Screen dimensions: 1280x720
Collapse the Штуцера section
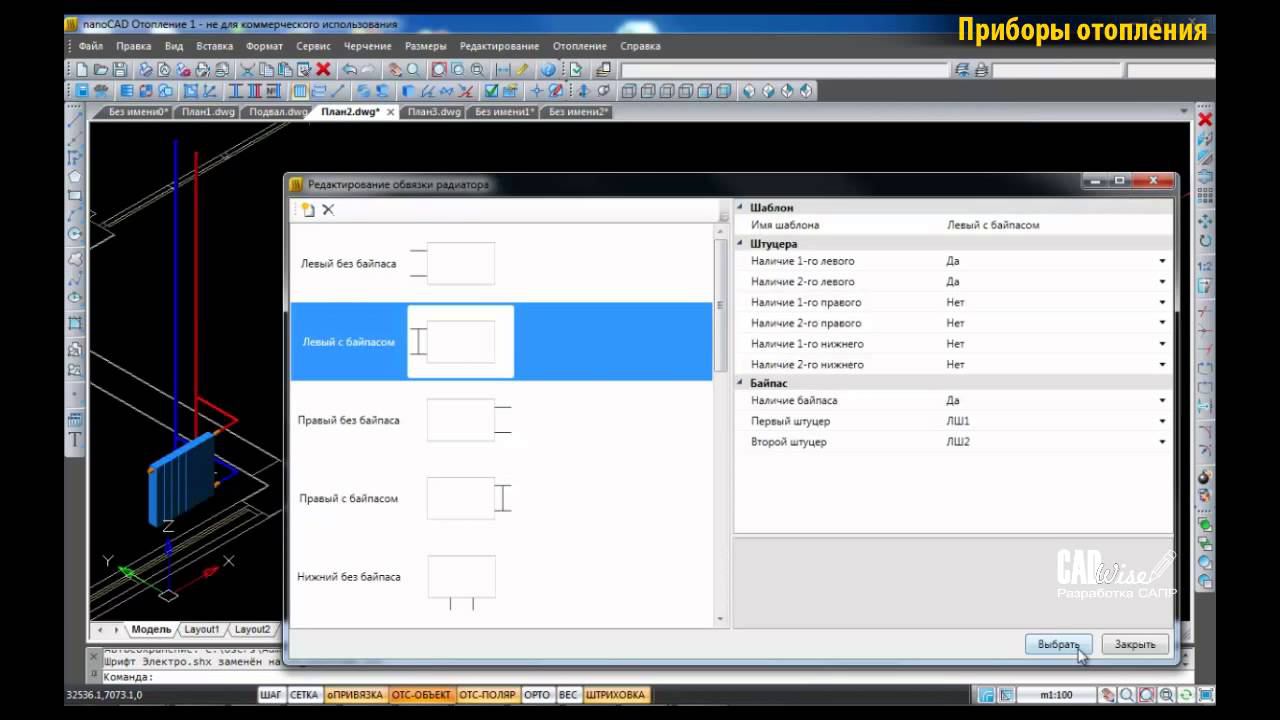(x=741, y=243)
